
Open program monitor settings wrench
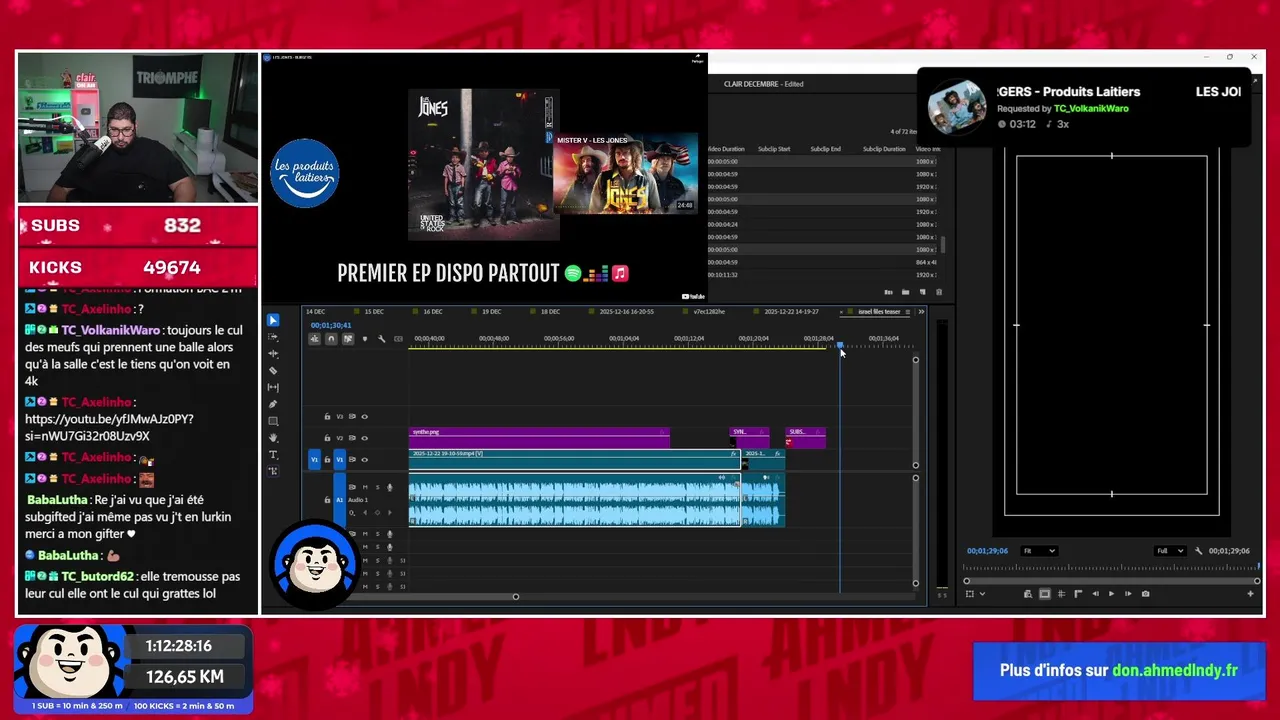[x=1198, y=551]
